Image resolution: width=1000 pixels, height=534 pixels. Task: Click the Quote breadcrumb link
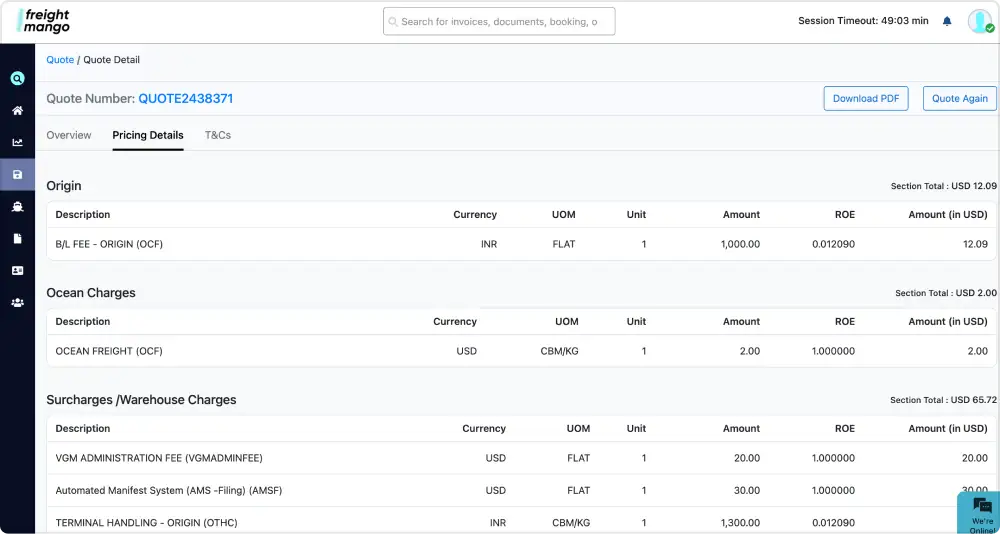pyautogui.click(x=60, y=60)
